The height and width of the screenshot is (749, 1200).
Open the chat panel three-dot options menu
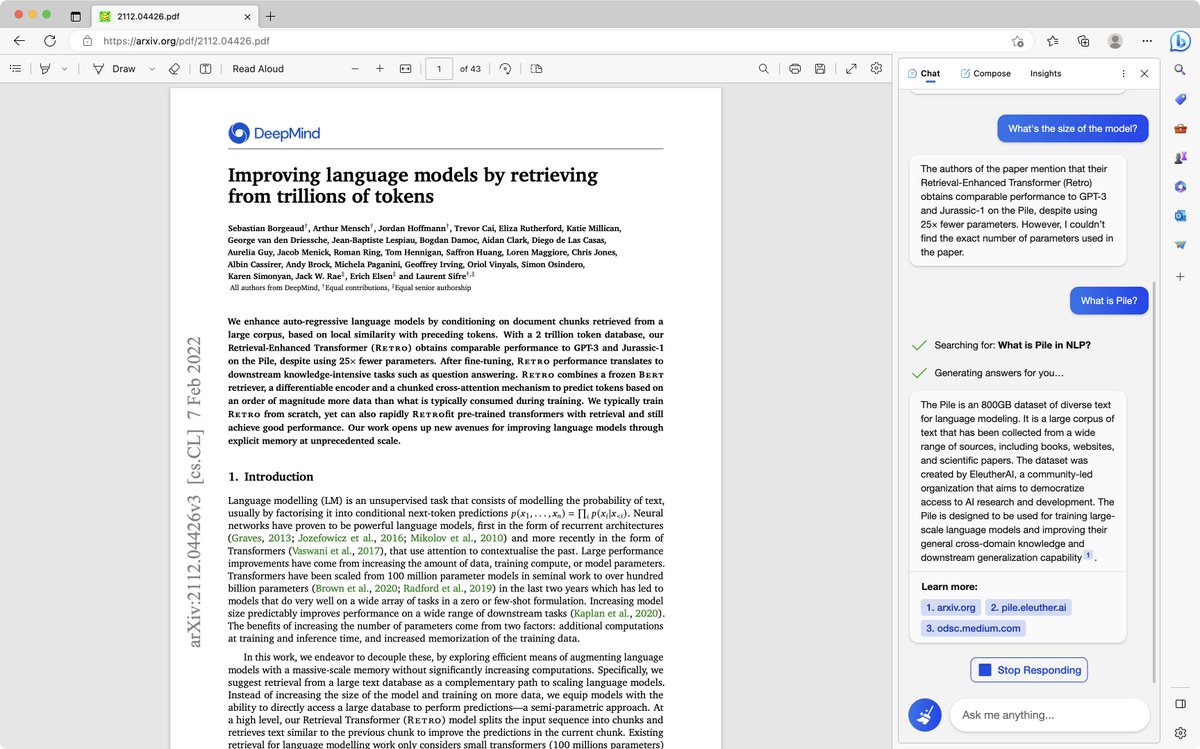point(1123,73)
